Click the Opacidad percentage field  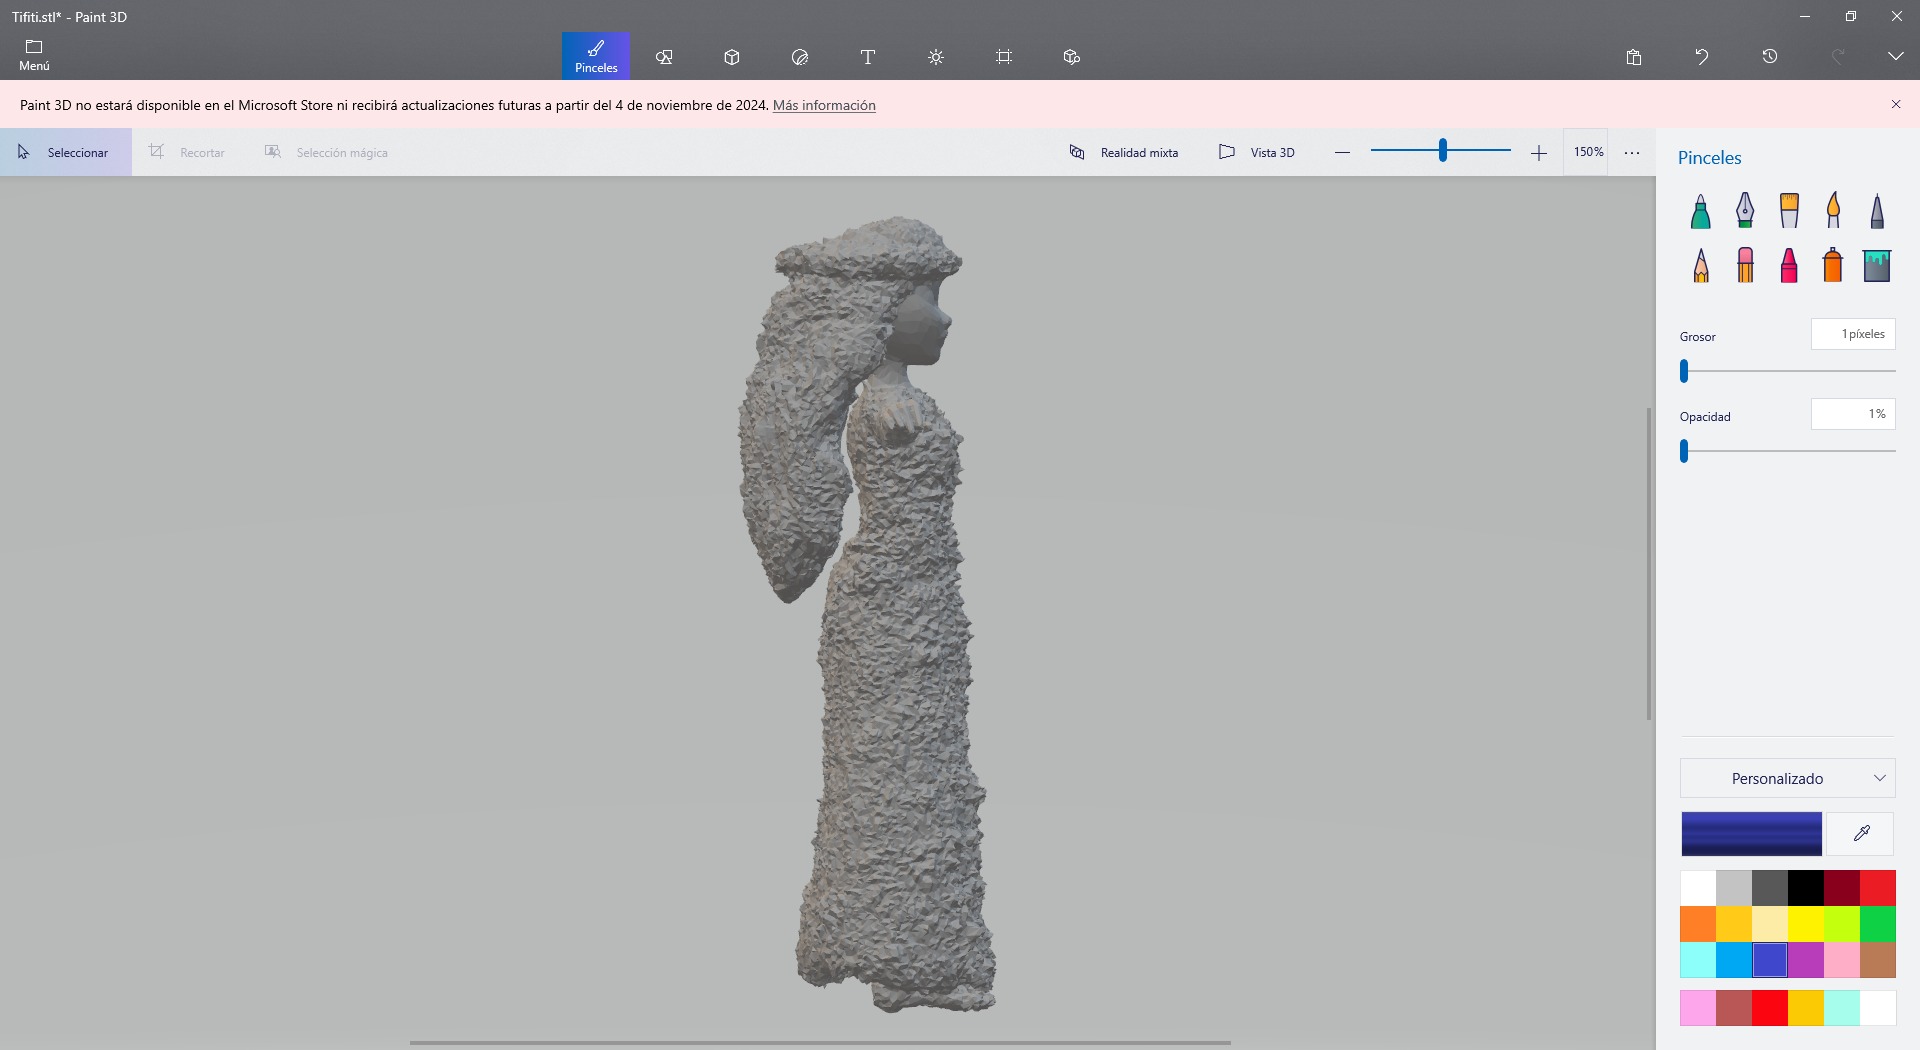click(x=1853, y=414)
